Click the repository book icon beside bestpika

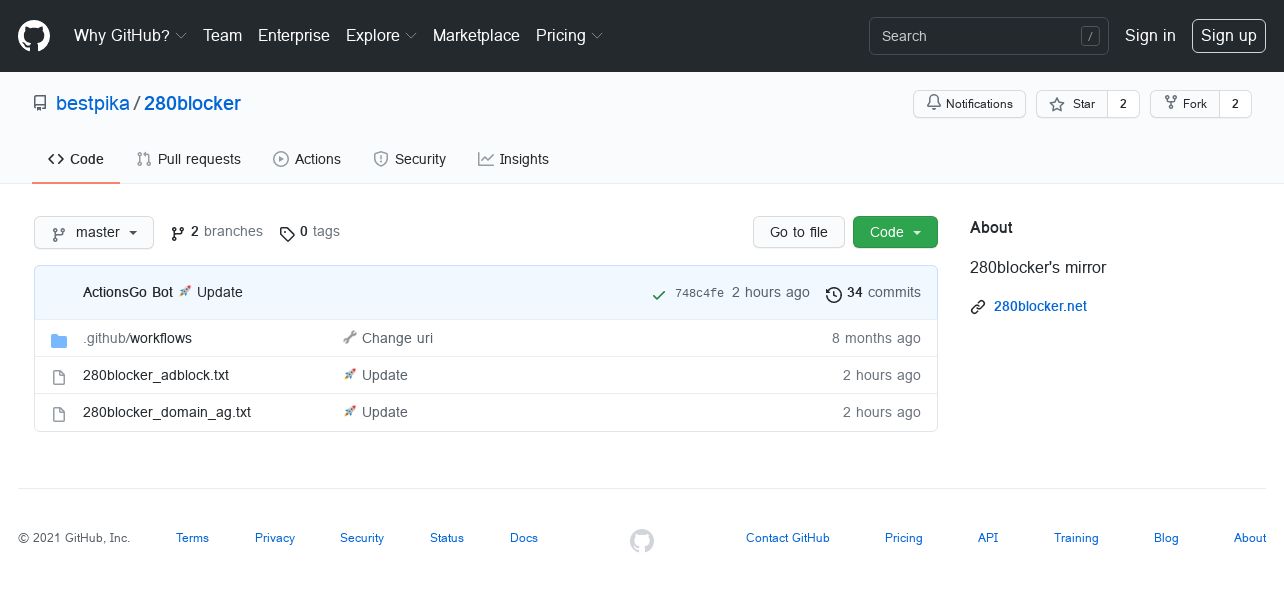click(x=40, y=103)
